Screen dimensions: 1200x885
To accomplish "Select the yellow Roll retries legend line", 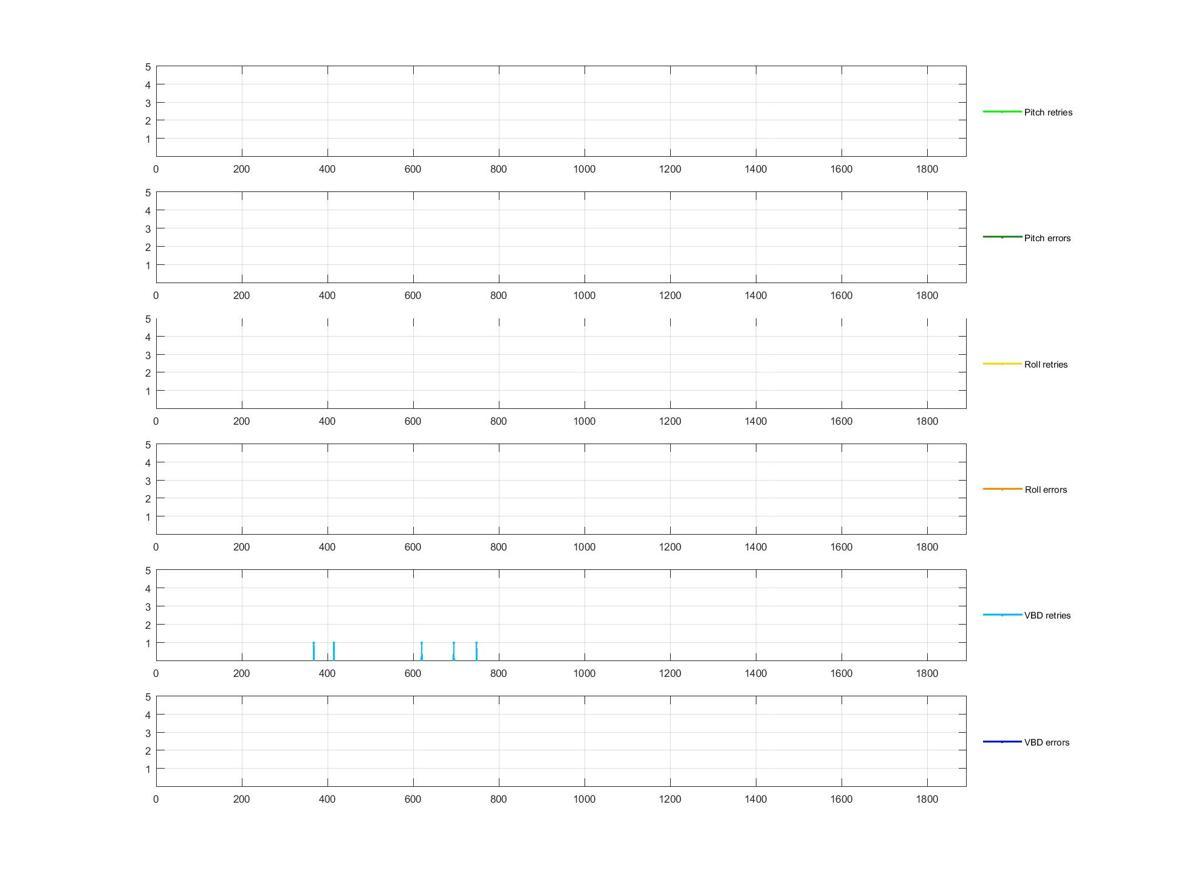I will pos(1002,363).
